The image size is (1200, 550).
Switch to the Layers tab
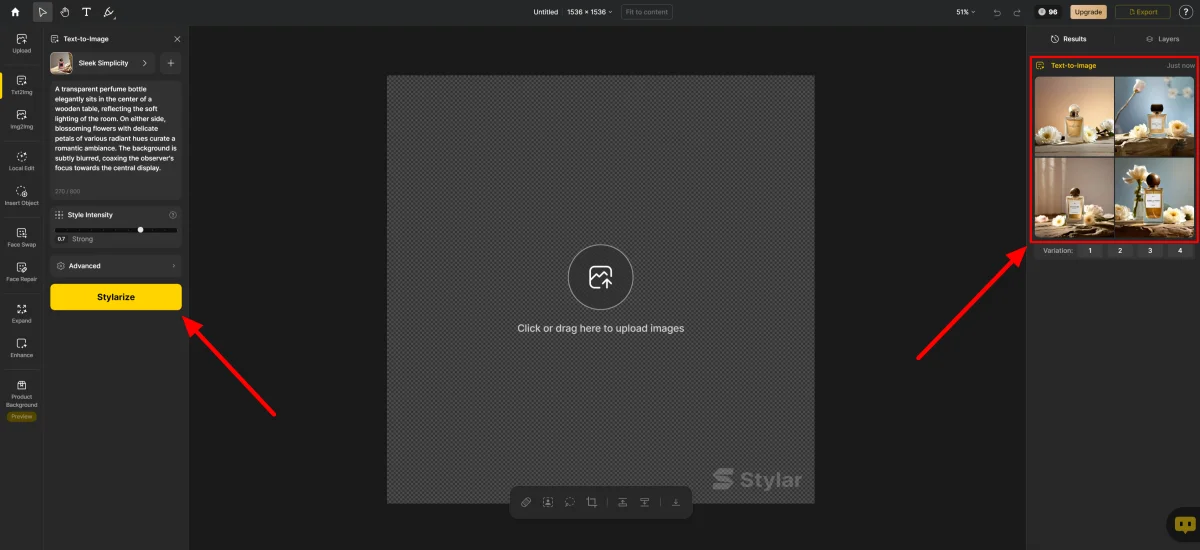click(1162, 39)
